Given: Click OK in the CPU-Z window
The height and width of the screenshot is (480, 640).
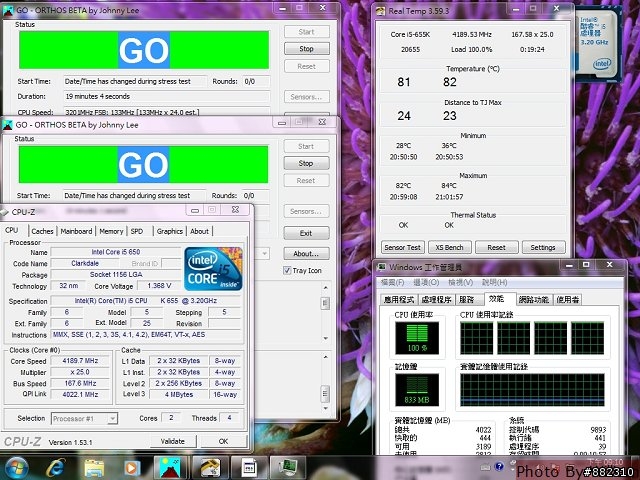Looking at the screenshot, I should tap(223, 441).
